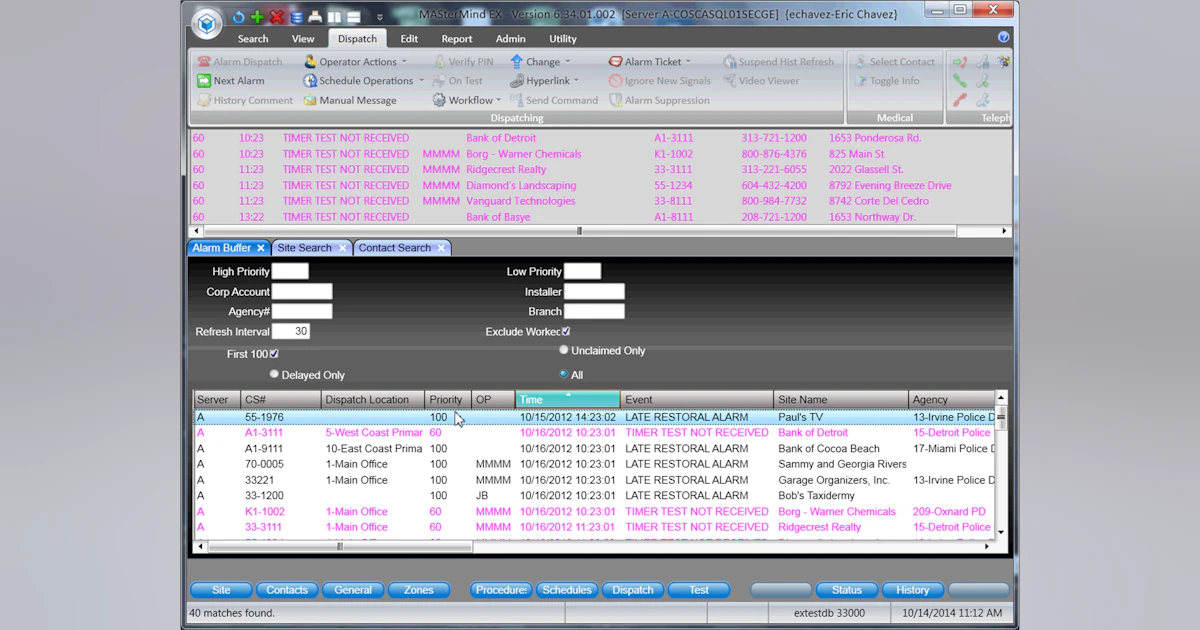Click the Schedules button at the bottom

[x=567, y=590]
